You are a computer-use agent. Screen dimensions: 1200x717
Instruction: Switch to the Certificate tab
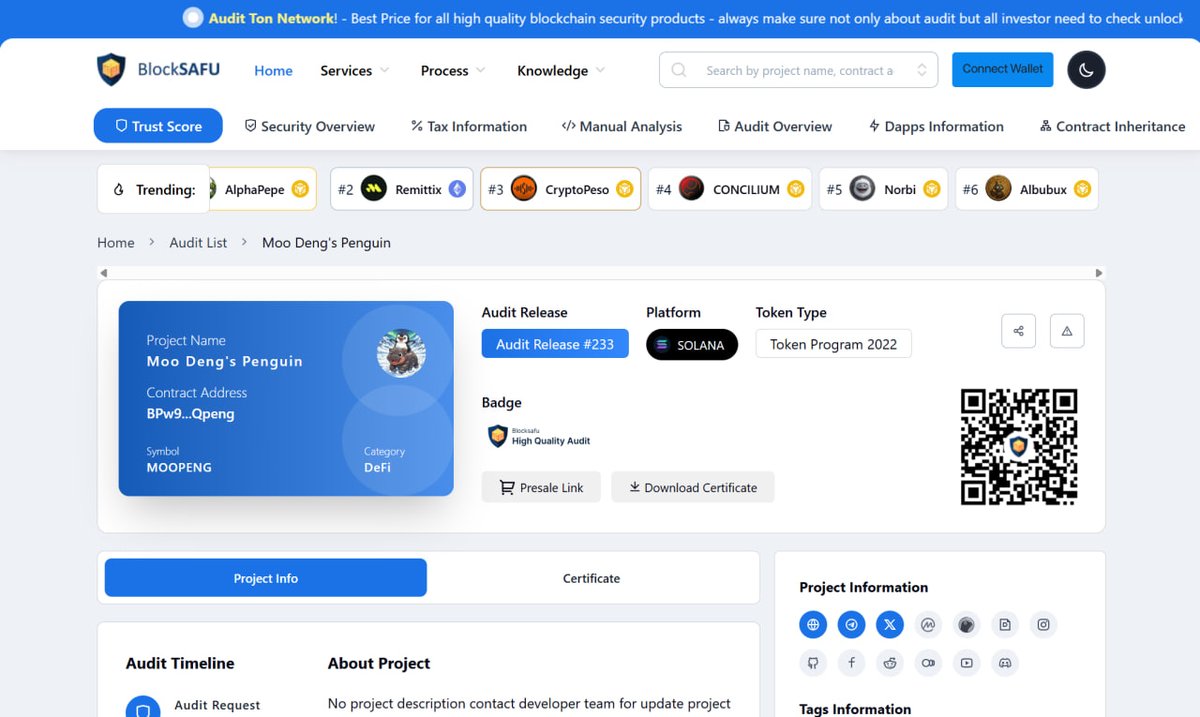click(x=591, y=578)
